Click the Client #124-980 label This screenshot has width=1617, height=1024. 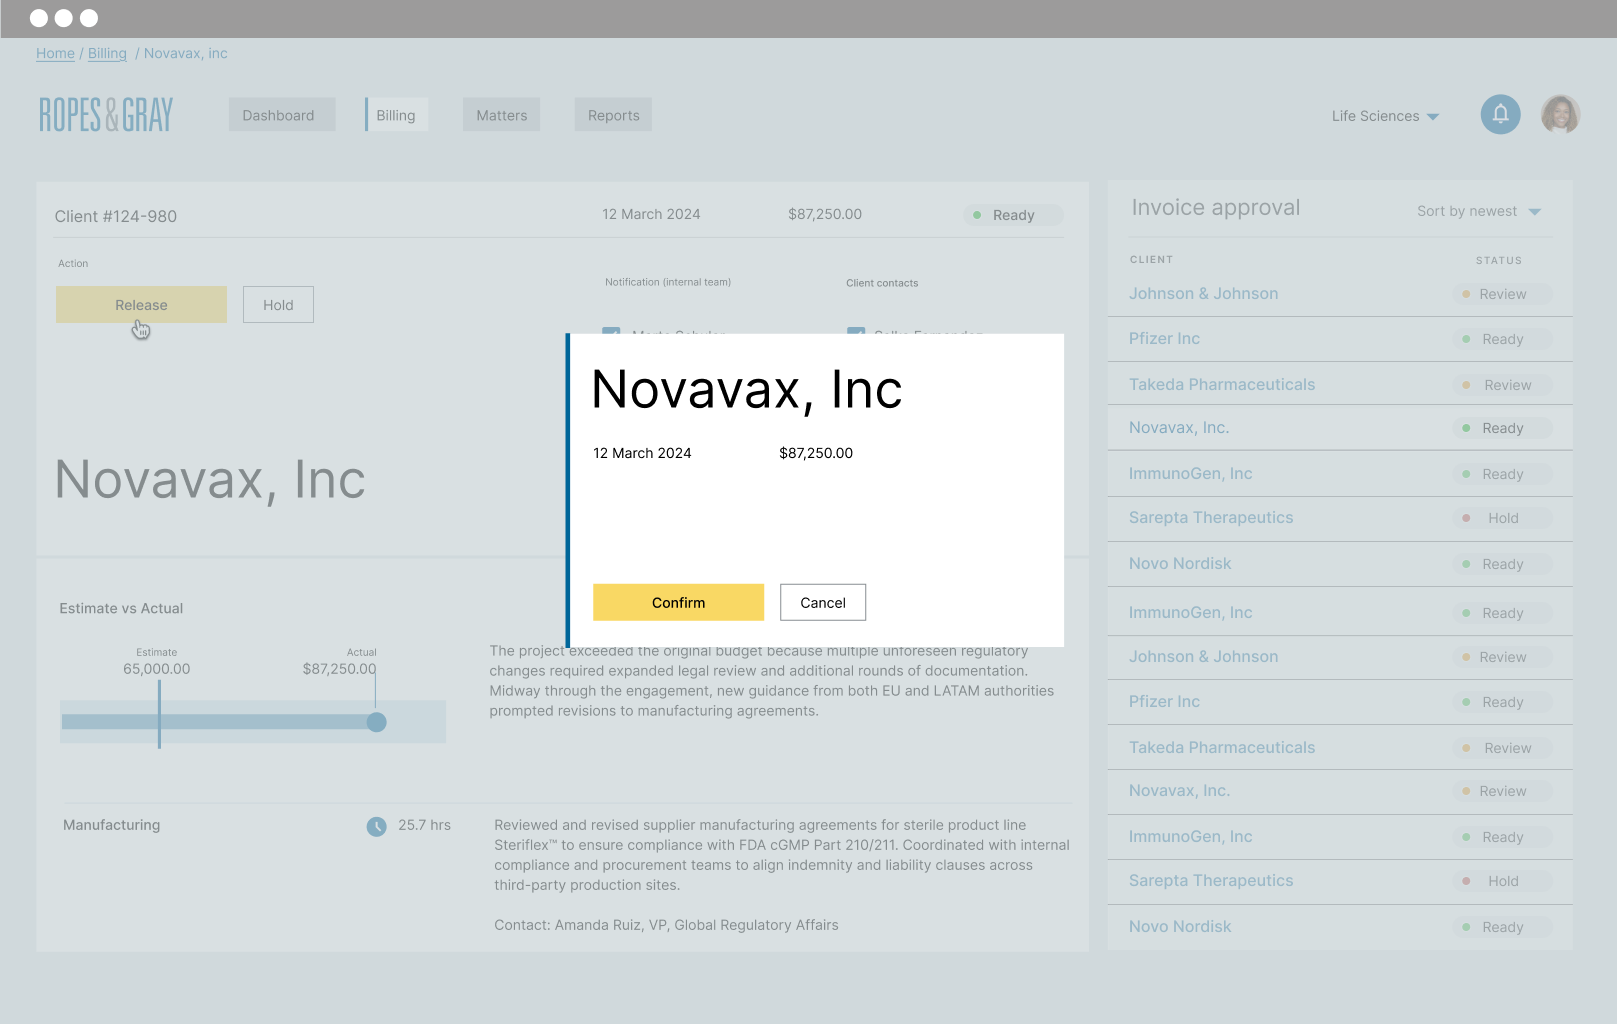coord(116,217)
